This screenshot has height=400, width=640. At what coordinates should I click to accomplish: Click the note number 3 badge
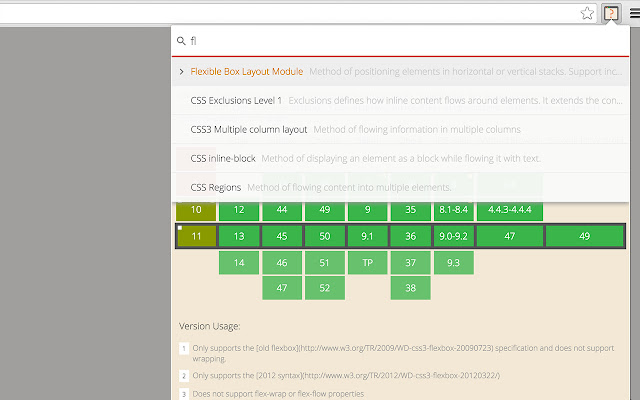pos(184,394)
